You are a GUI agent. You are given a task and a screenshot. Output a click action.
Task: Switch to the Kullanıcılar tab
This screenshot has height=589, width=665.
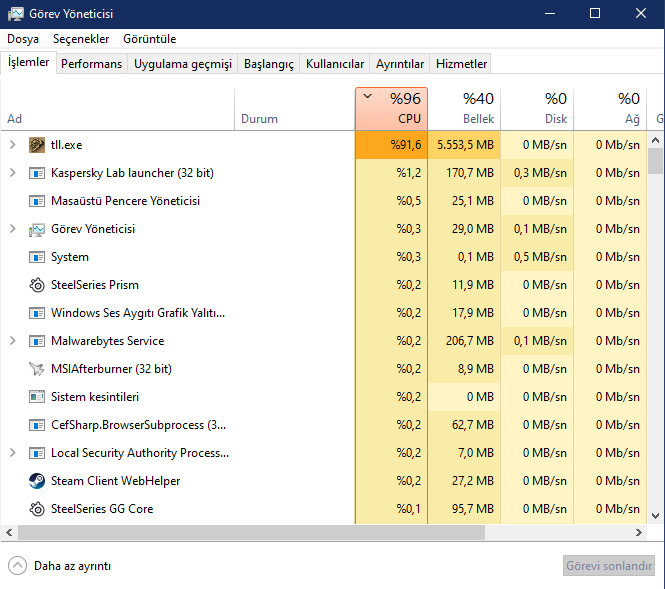tap(335, 64)
